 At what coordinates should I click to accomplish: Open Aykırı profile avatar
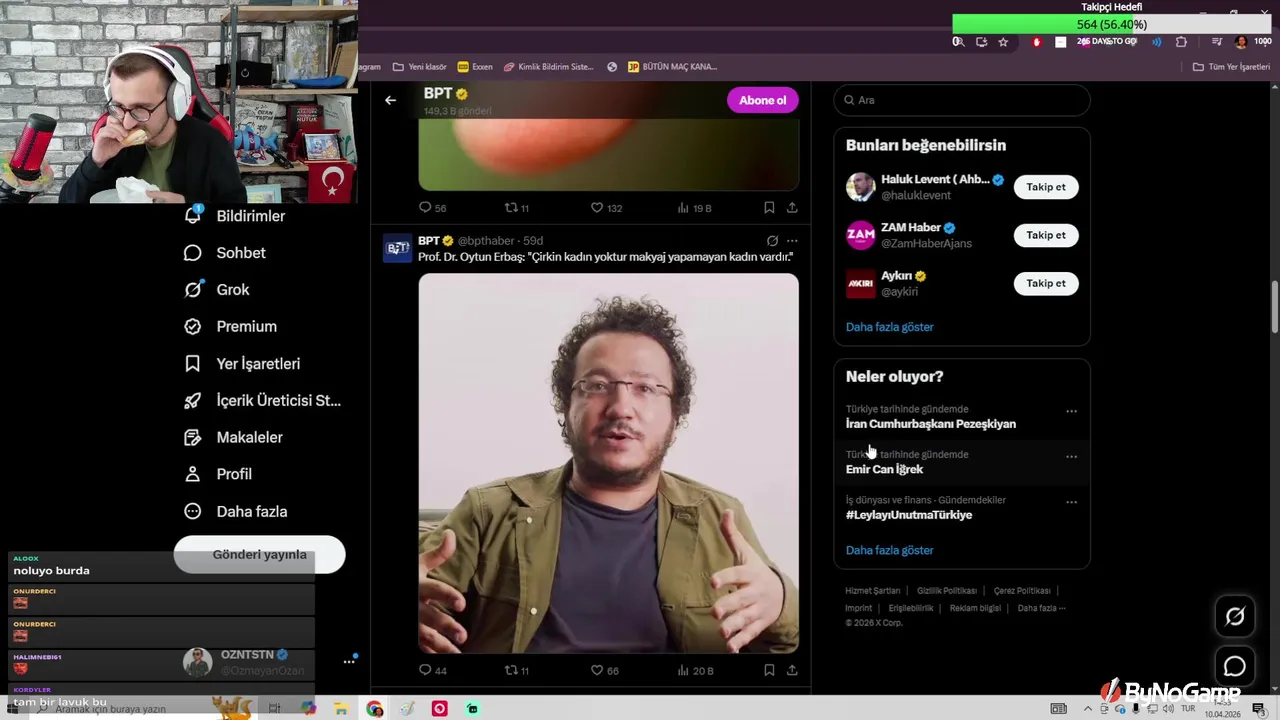(861, 283)
